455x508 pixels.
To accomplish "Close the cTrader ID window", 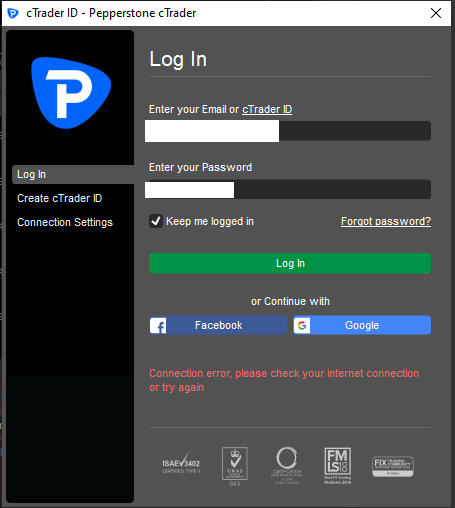I will [x=436, y=13].
